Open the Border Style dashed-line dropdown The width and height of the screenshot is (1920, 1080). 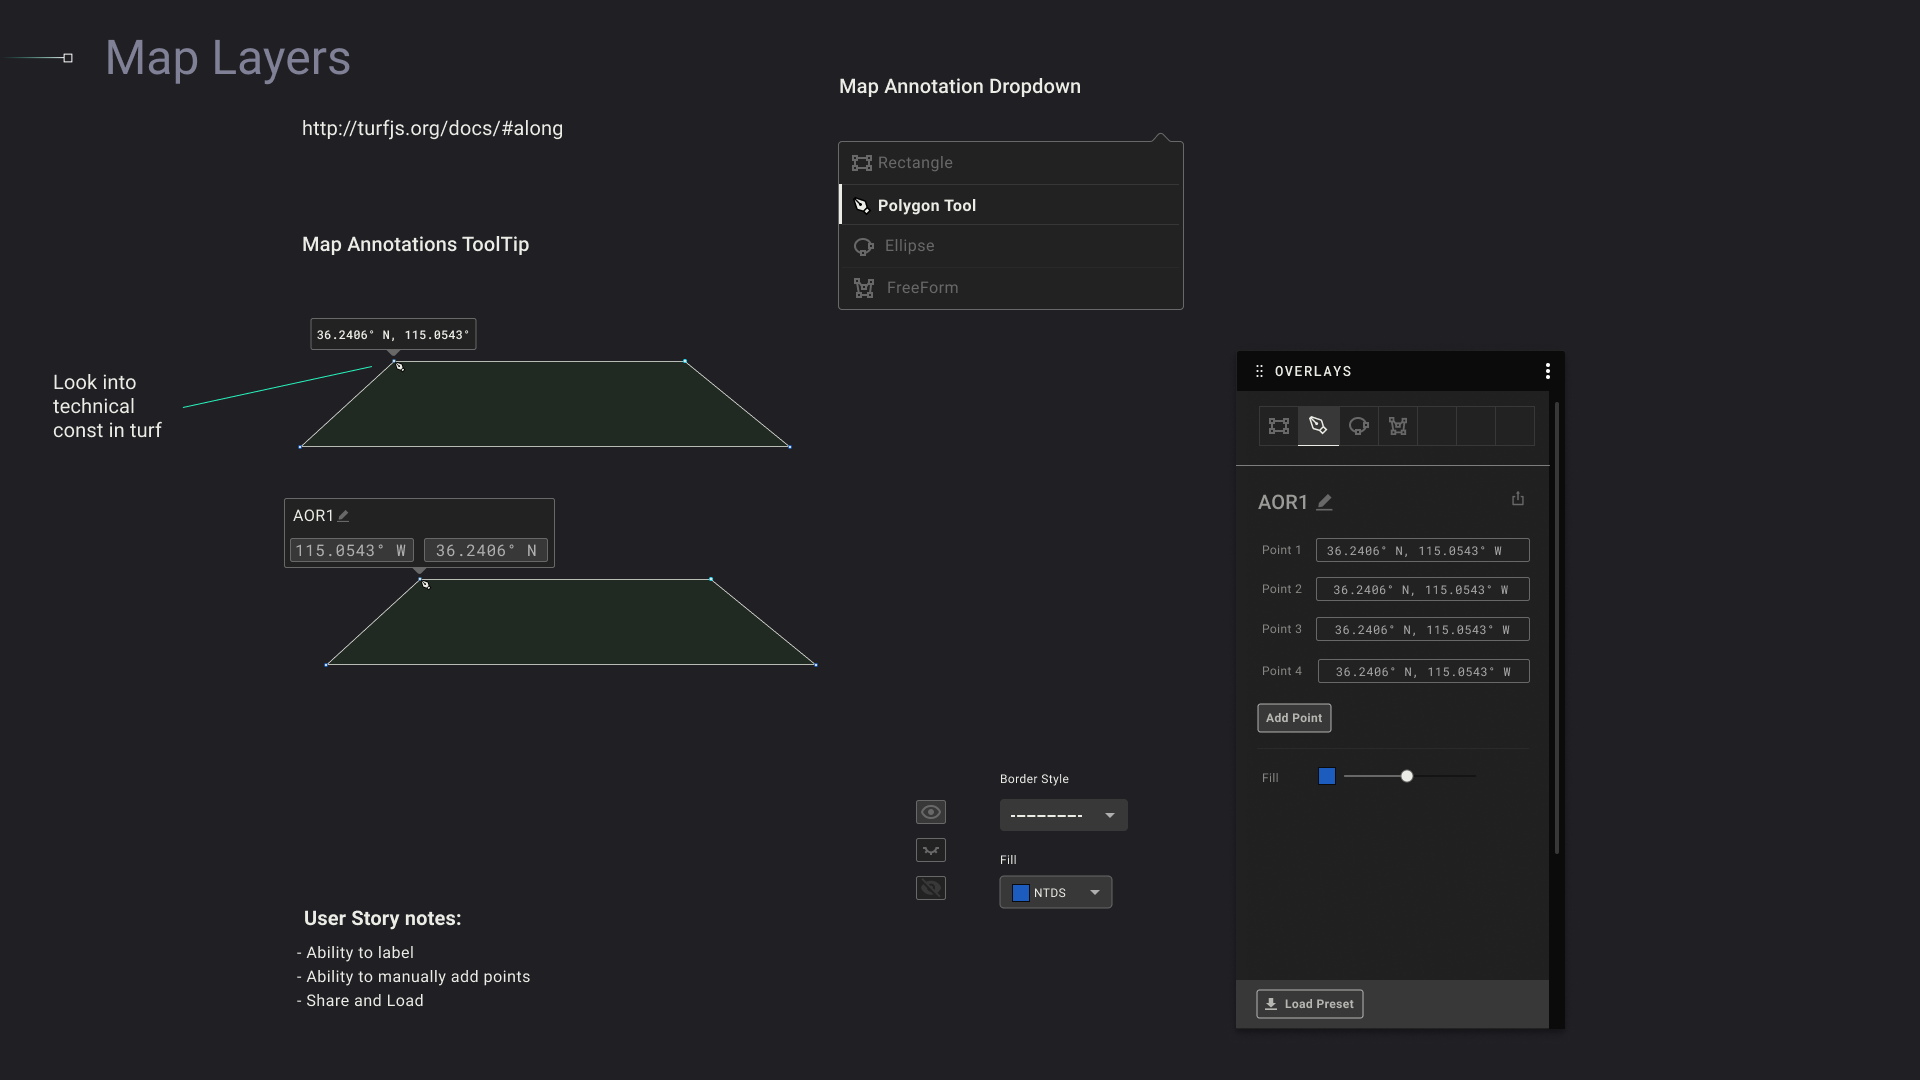1062,814
